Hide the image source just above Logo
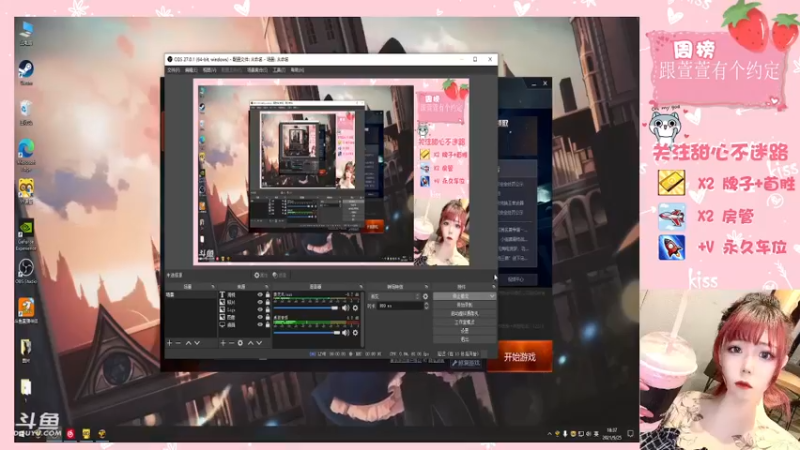Image resolution: width=800 pixels, height=450 pixels. [x=260, y=302]
